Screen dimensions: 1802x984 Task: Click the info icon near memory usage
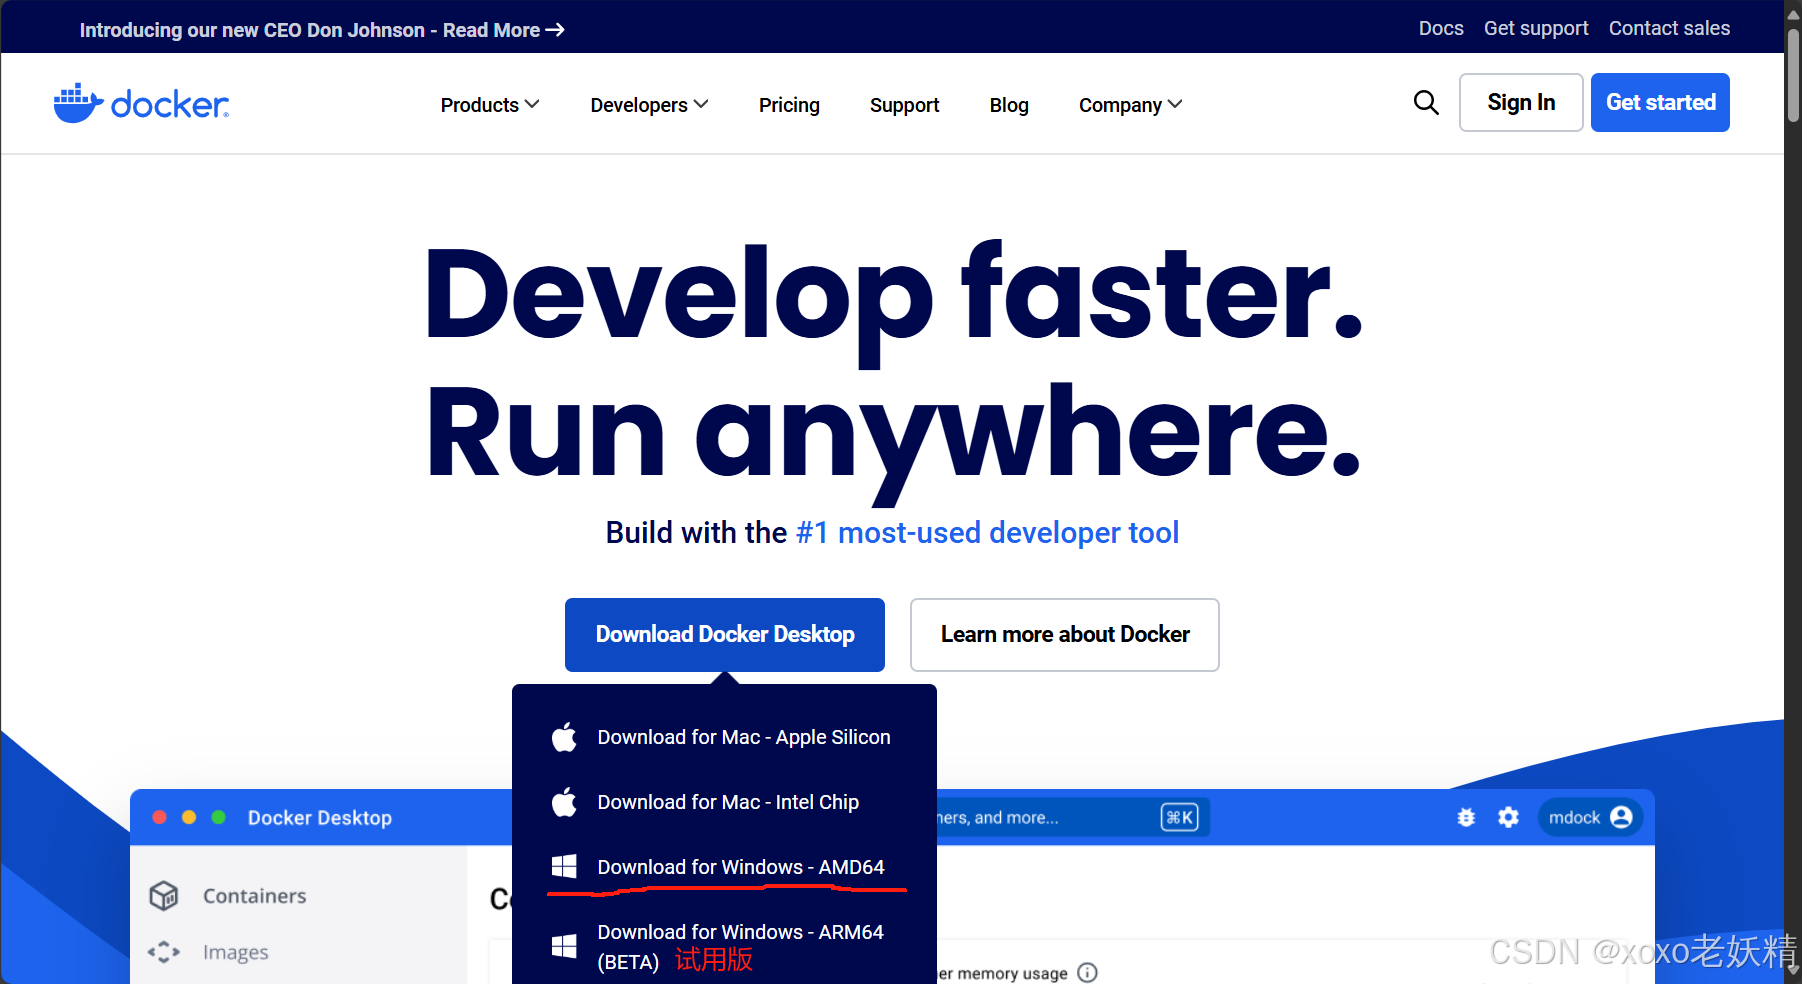[x=1088, y=972]
